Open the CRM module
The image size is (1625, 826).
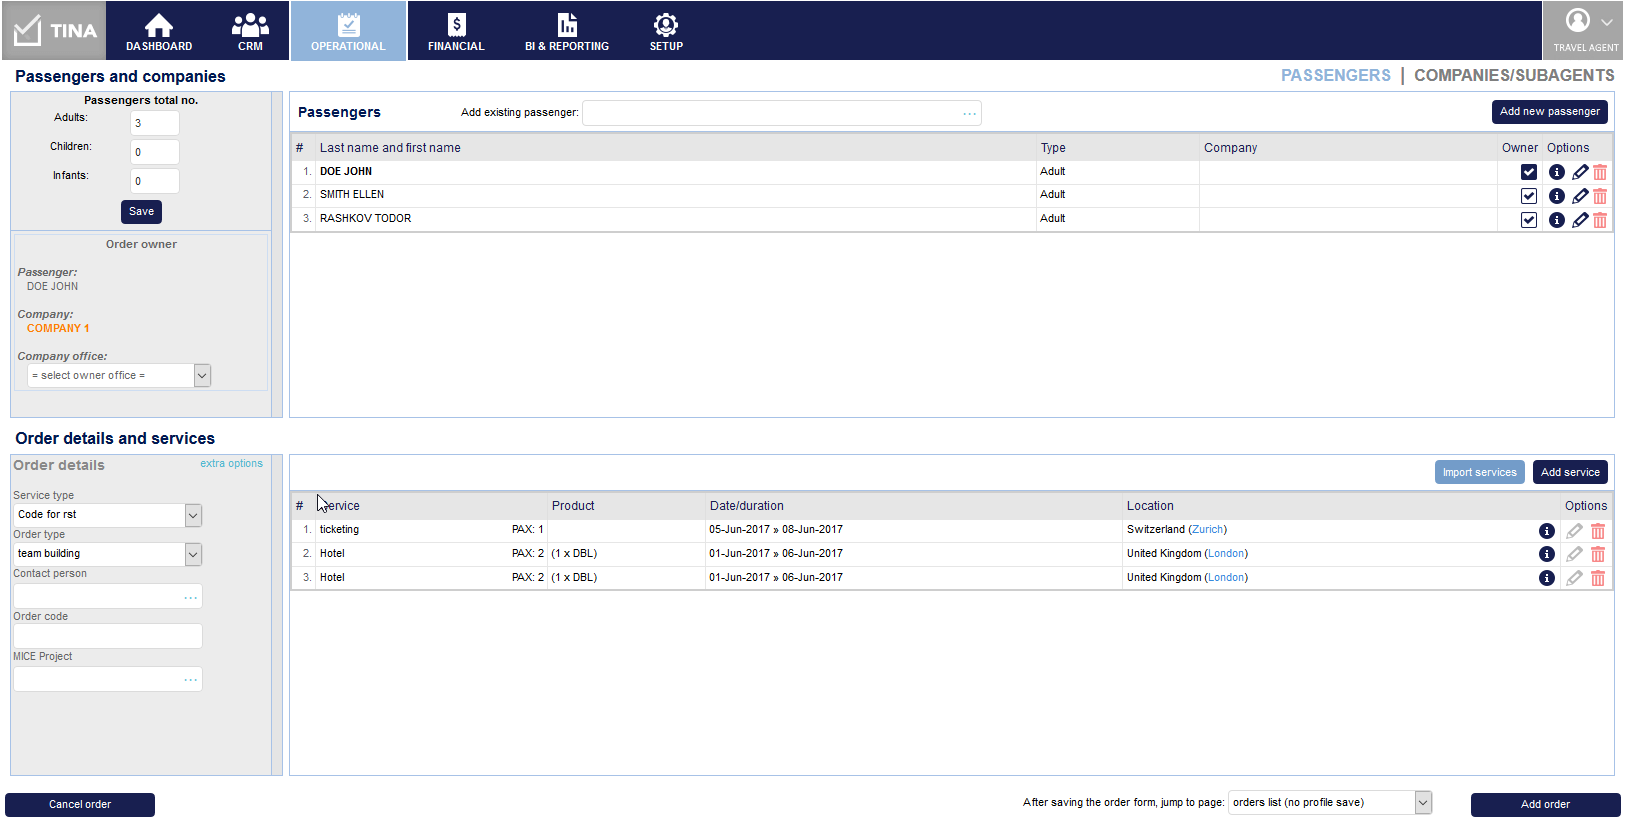pos(250,31)
